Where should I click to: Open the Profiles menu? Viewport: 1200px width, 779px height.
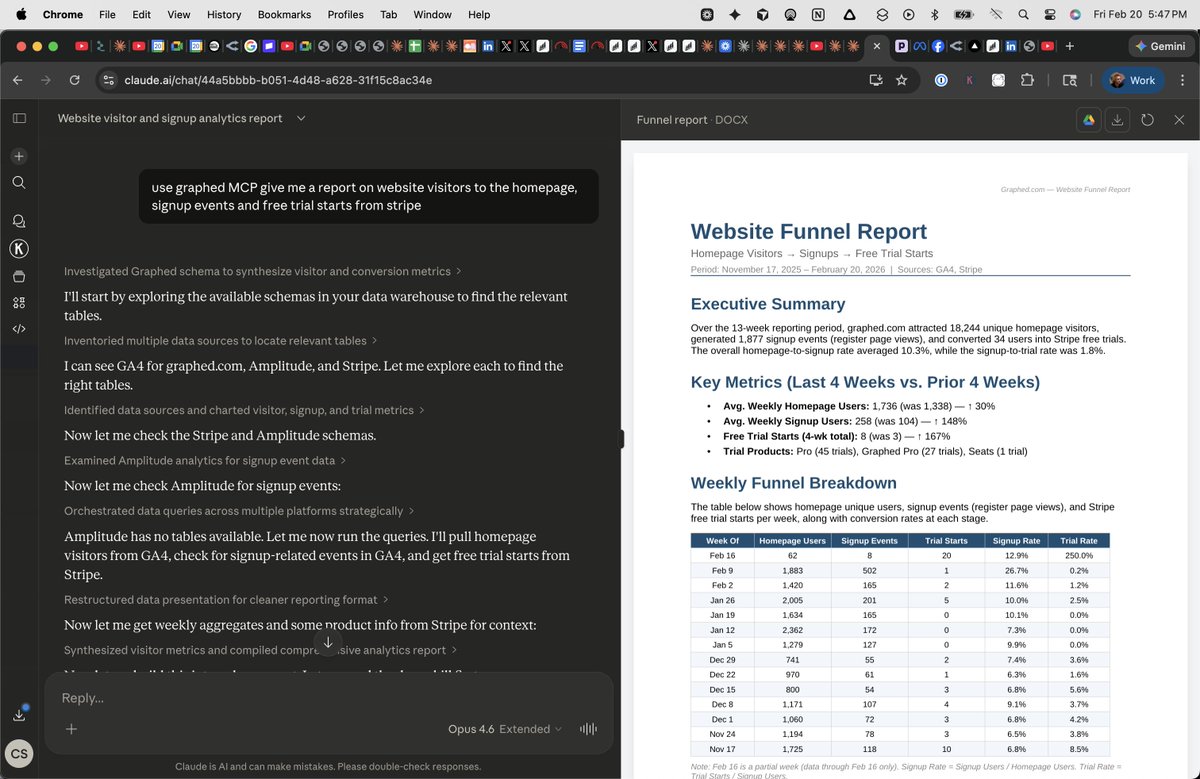click(x=346, y=14)
